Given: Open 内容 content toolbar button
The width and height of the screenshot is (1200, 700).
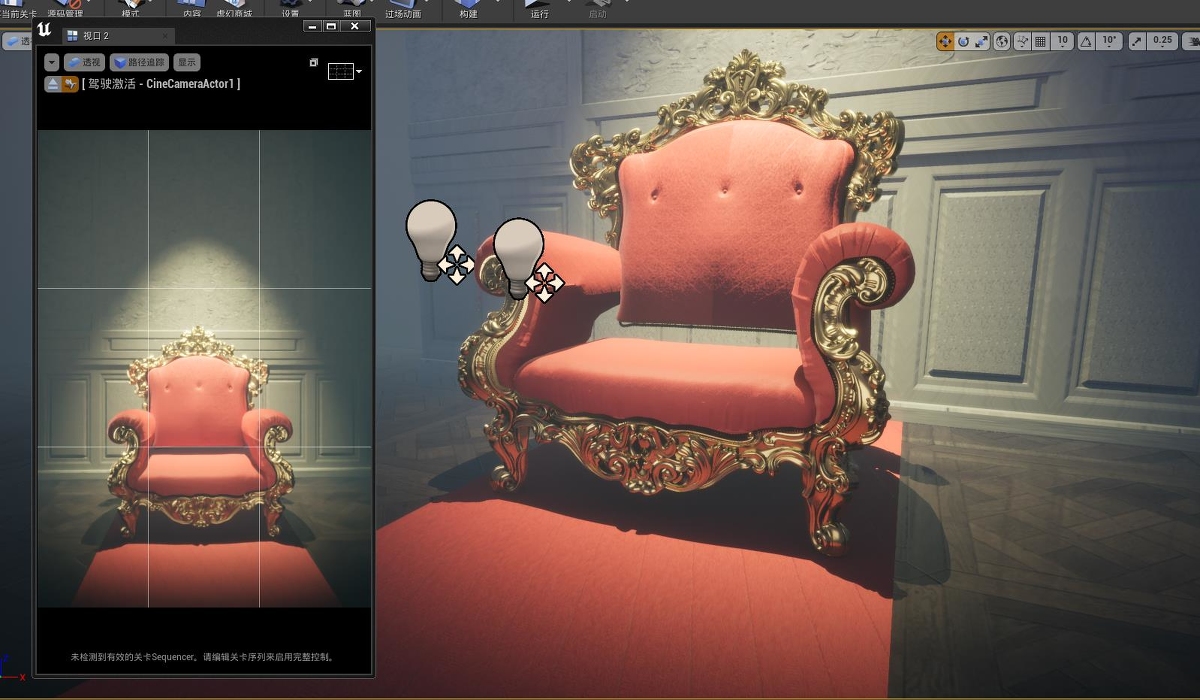Looking at the screenshot, I should [192, 9].
